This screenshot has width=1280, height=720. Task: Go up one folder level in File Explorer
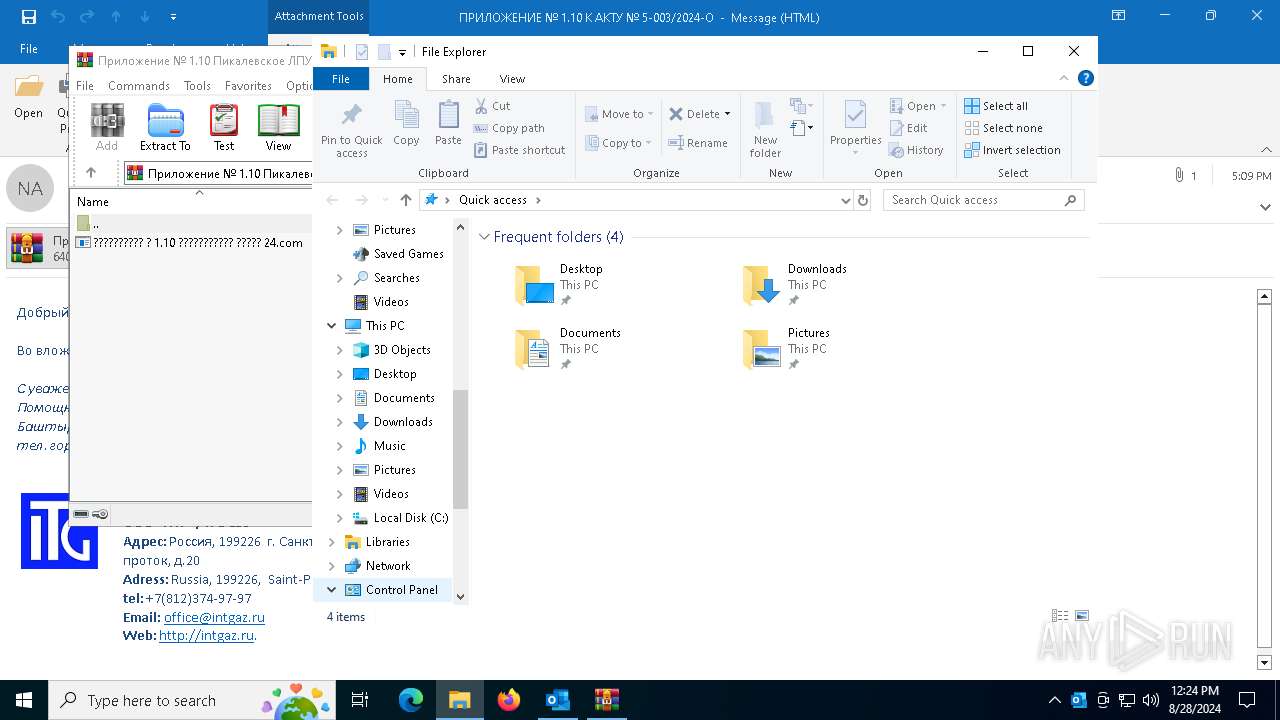pyautogui.click(x=406, y=200)
